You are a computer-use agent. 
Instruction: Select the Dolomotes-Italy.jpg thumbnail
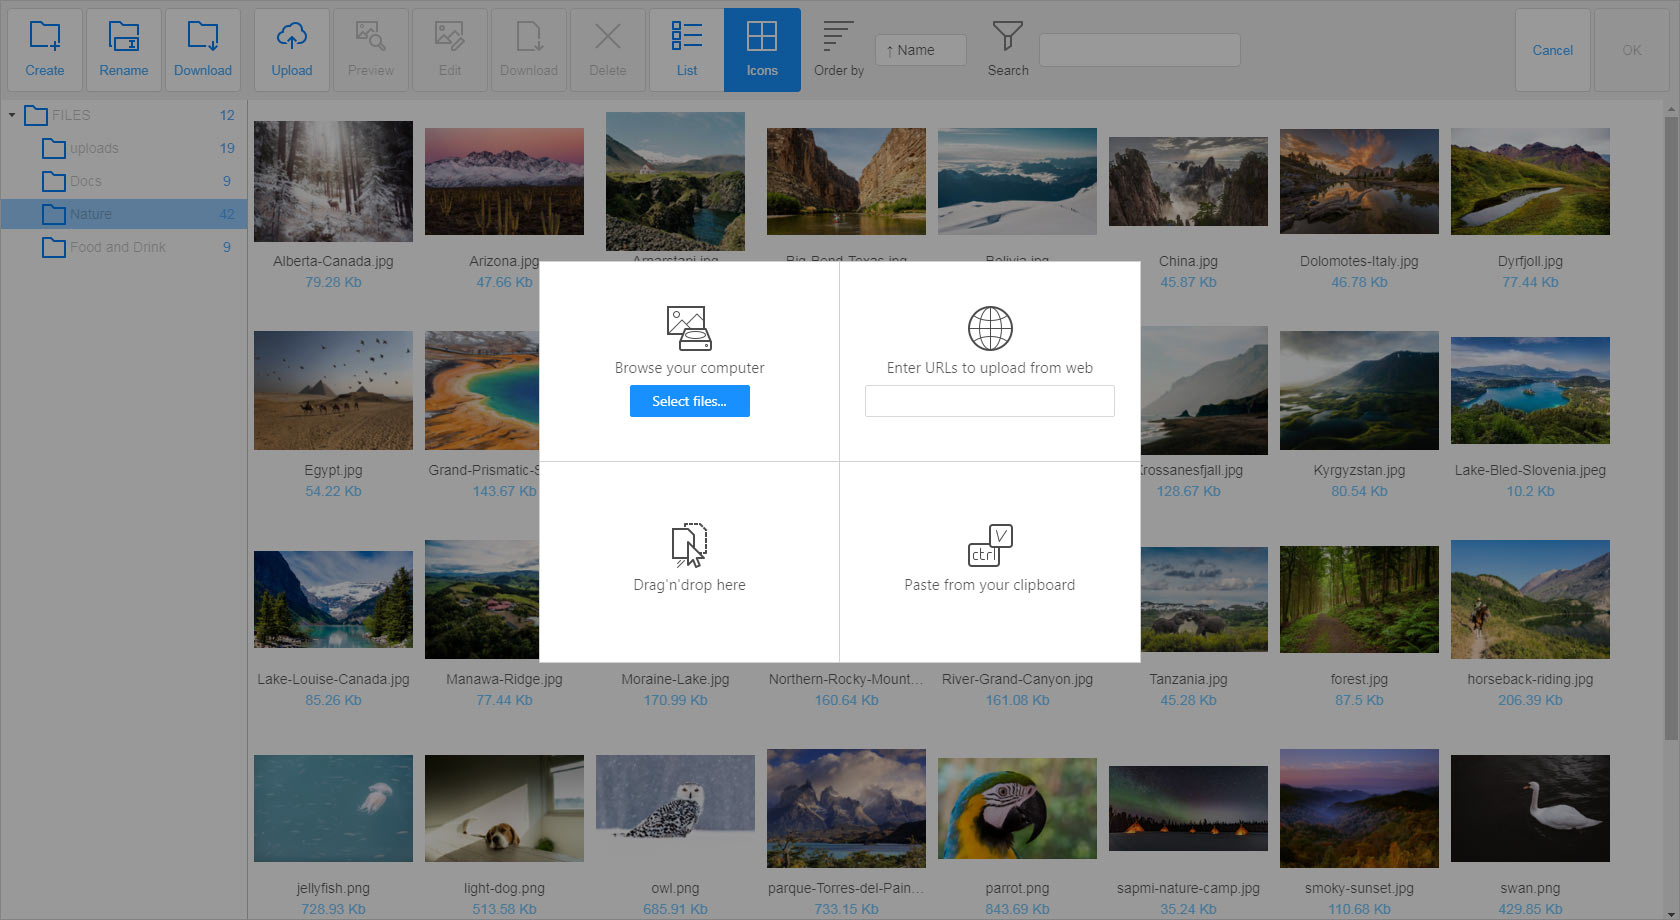coord(1359,181)
